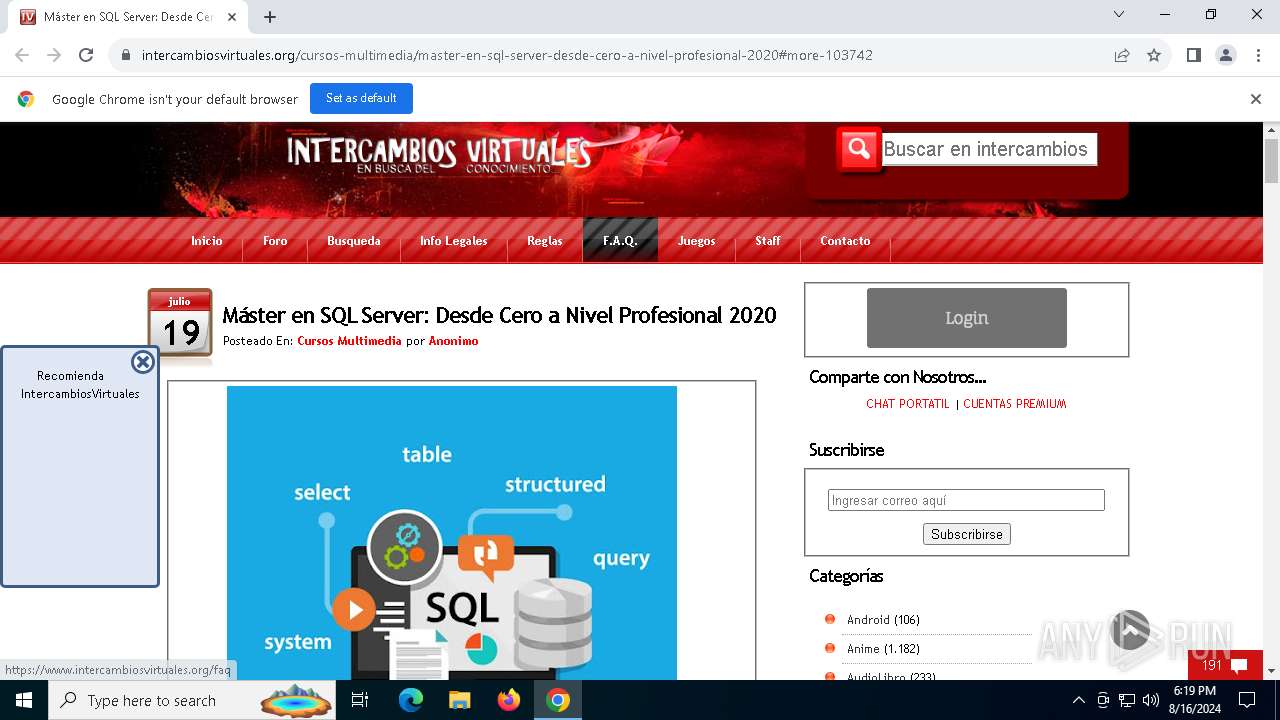The width and height of the screenshot is (1280, 720).
Task: Click the article title Máster en SQL Server
Action: point(499,315)
